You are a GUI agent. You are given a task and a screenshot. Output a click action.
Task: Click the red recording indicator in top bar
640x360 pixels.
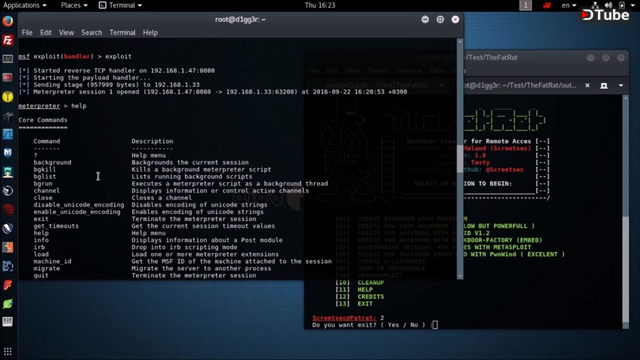(547, 5)
